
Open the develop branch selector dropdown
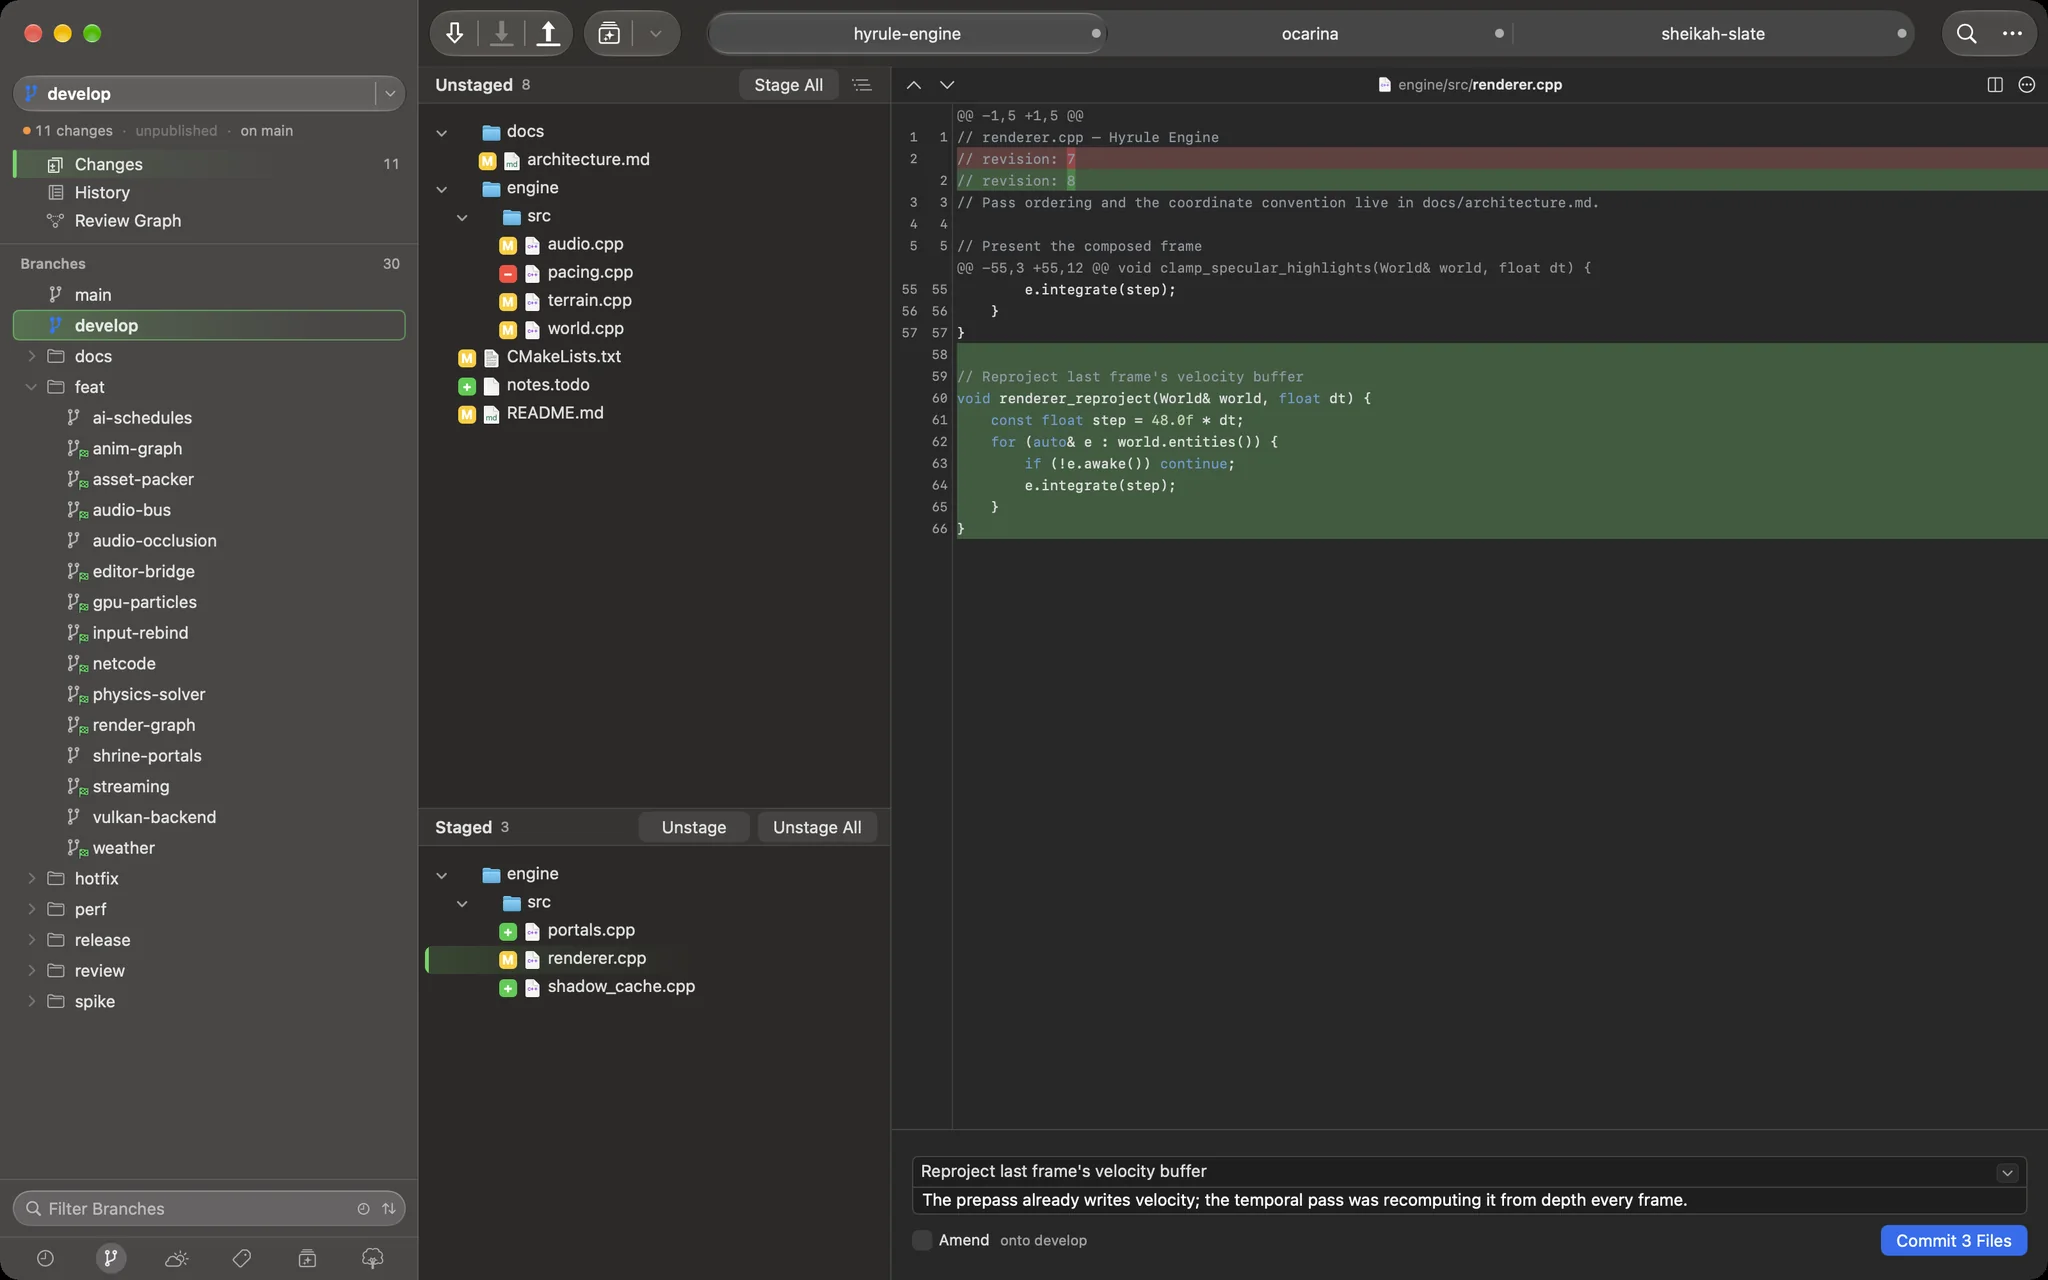click(x=390, y=93)
